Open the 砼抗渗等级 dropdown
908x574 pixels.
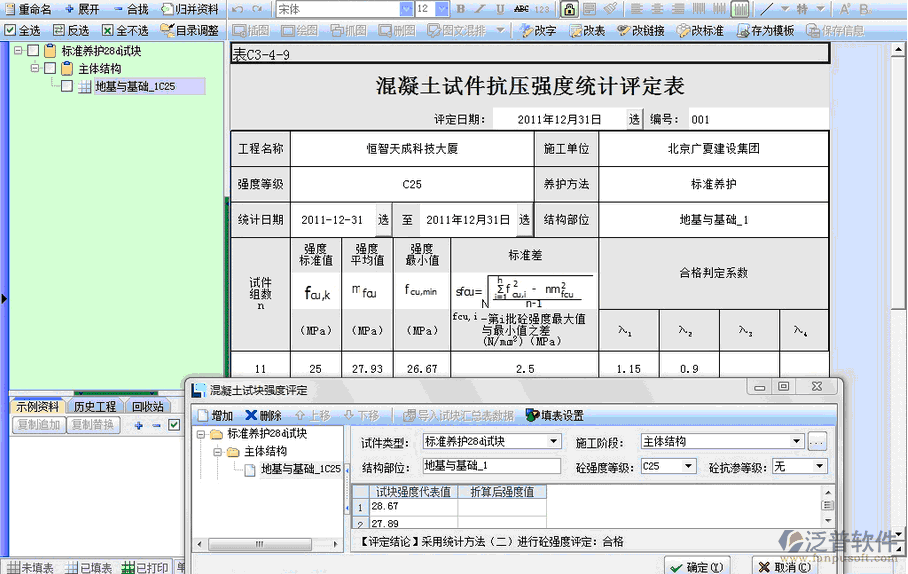pyautogui.click(x=820, y=466)
